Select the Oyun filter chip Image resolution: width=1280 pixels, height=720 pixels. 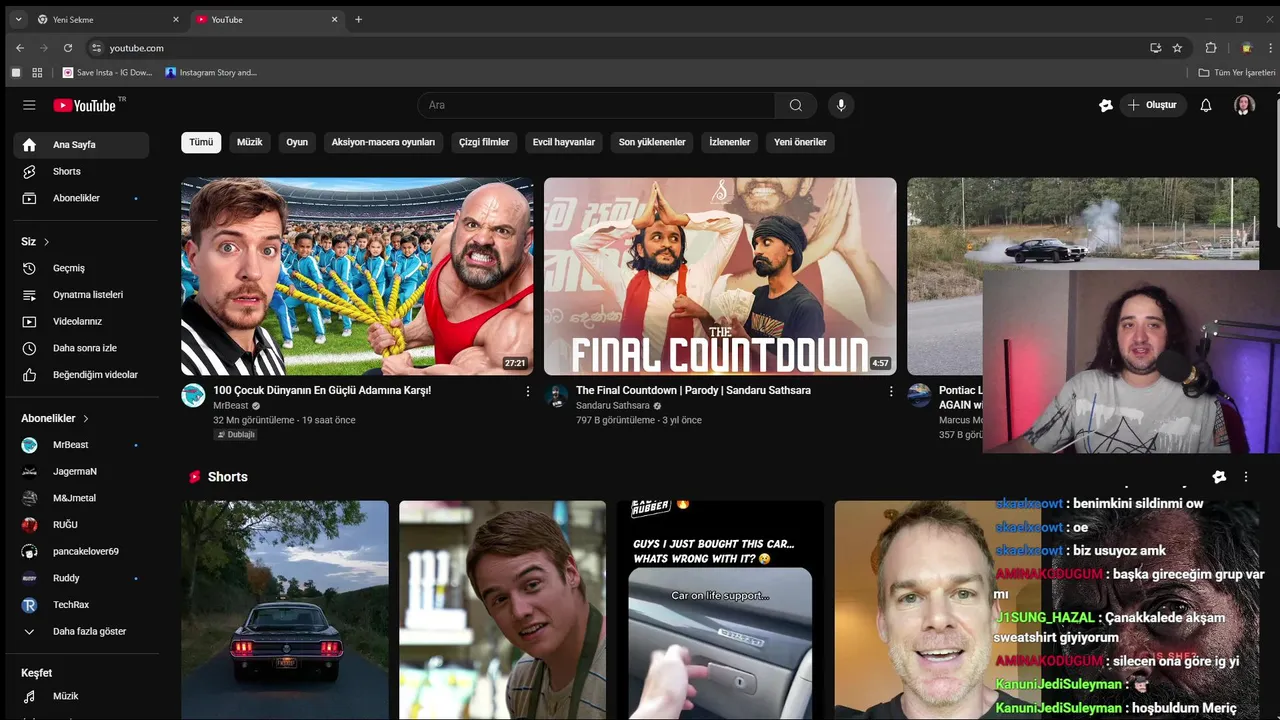[x=297, y=142]
